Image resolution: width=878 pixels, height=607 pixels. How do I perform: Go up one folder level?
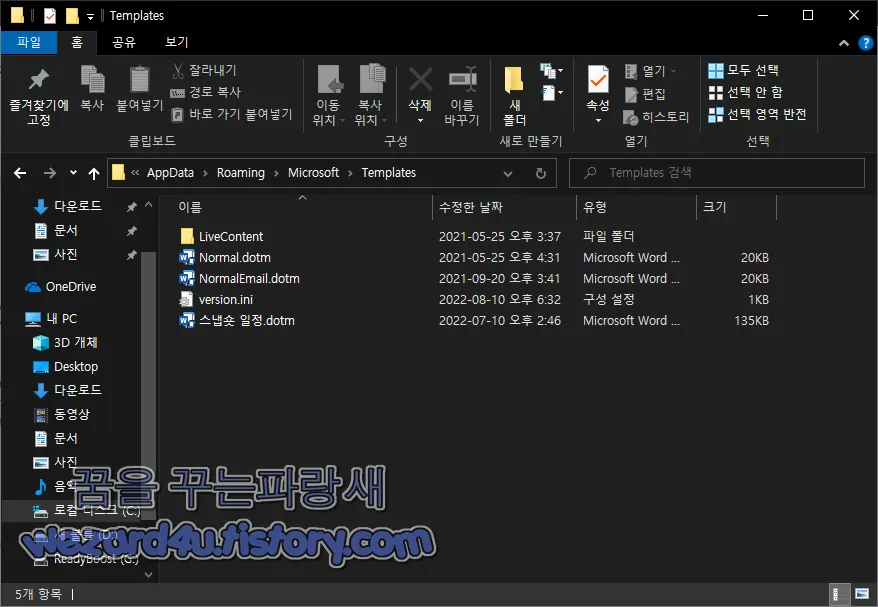pos(94,174)
